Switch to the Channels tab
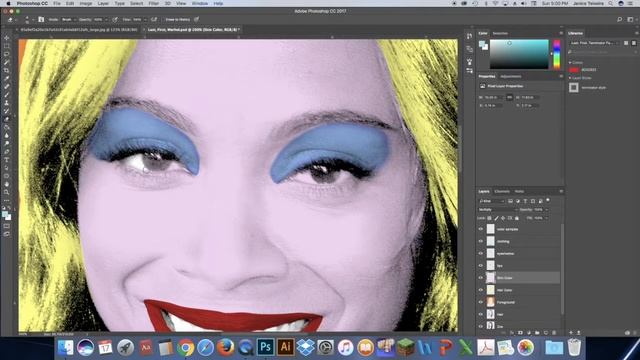 tap(502, 191)
